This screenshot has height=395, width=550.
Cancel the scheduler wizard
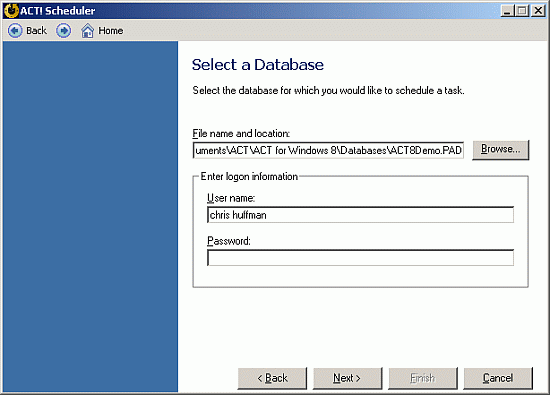[498, 379]
